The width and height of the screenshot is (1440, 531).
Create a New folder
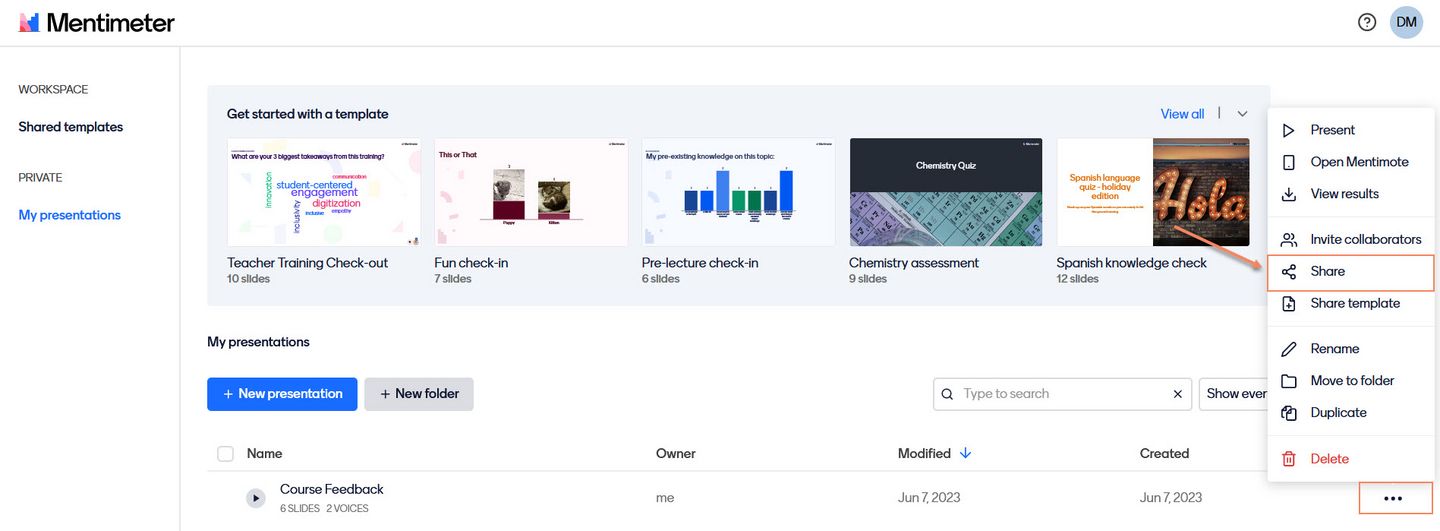point(418,394)
